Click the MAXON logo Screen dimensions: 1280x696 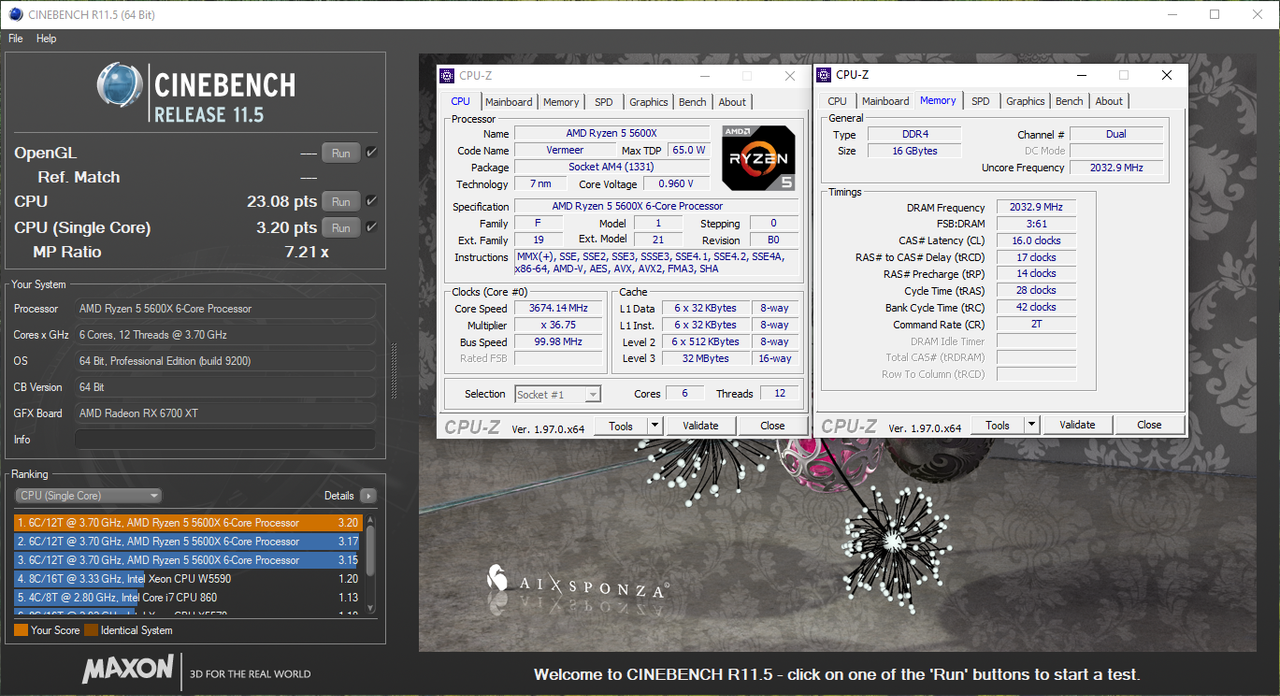click(x=127, y=669)
